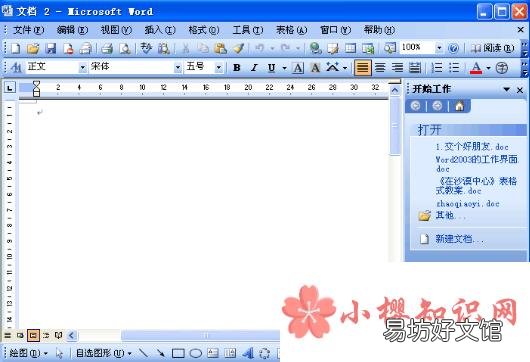
Task: Apply red font color A button
Action: click(476, 68)
